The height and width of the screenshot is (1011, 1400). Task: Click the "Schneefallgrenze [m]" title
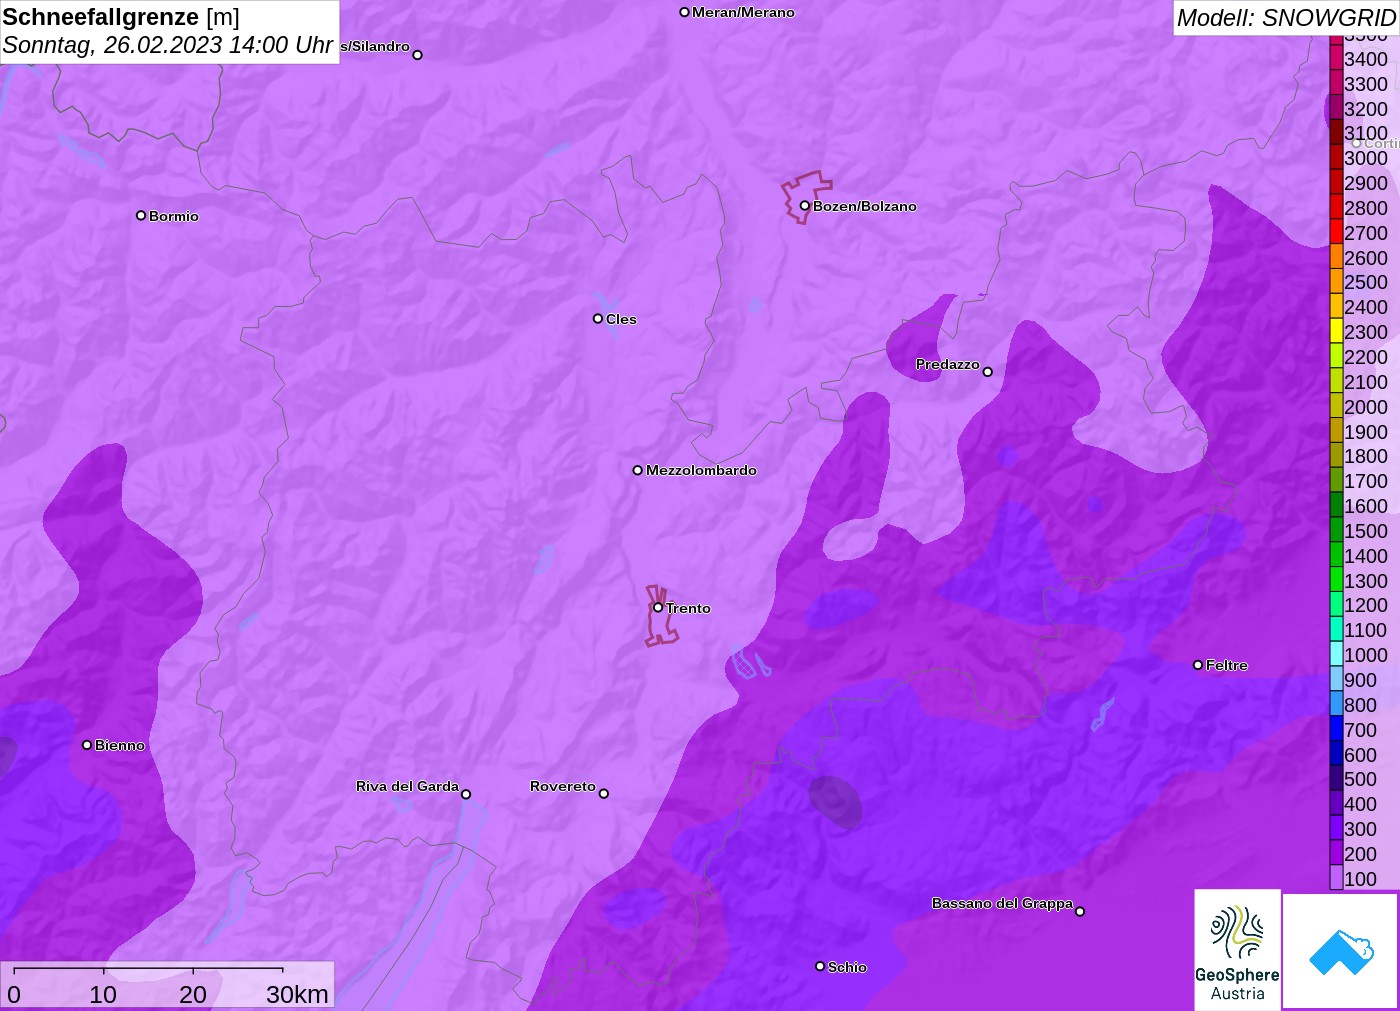coord(121,17)
